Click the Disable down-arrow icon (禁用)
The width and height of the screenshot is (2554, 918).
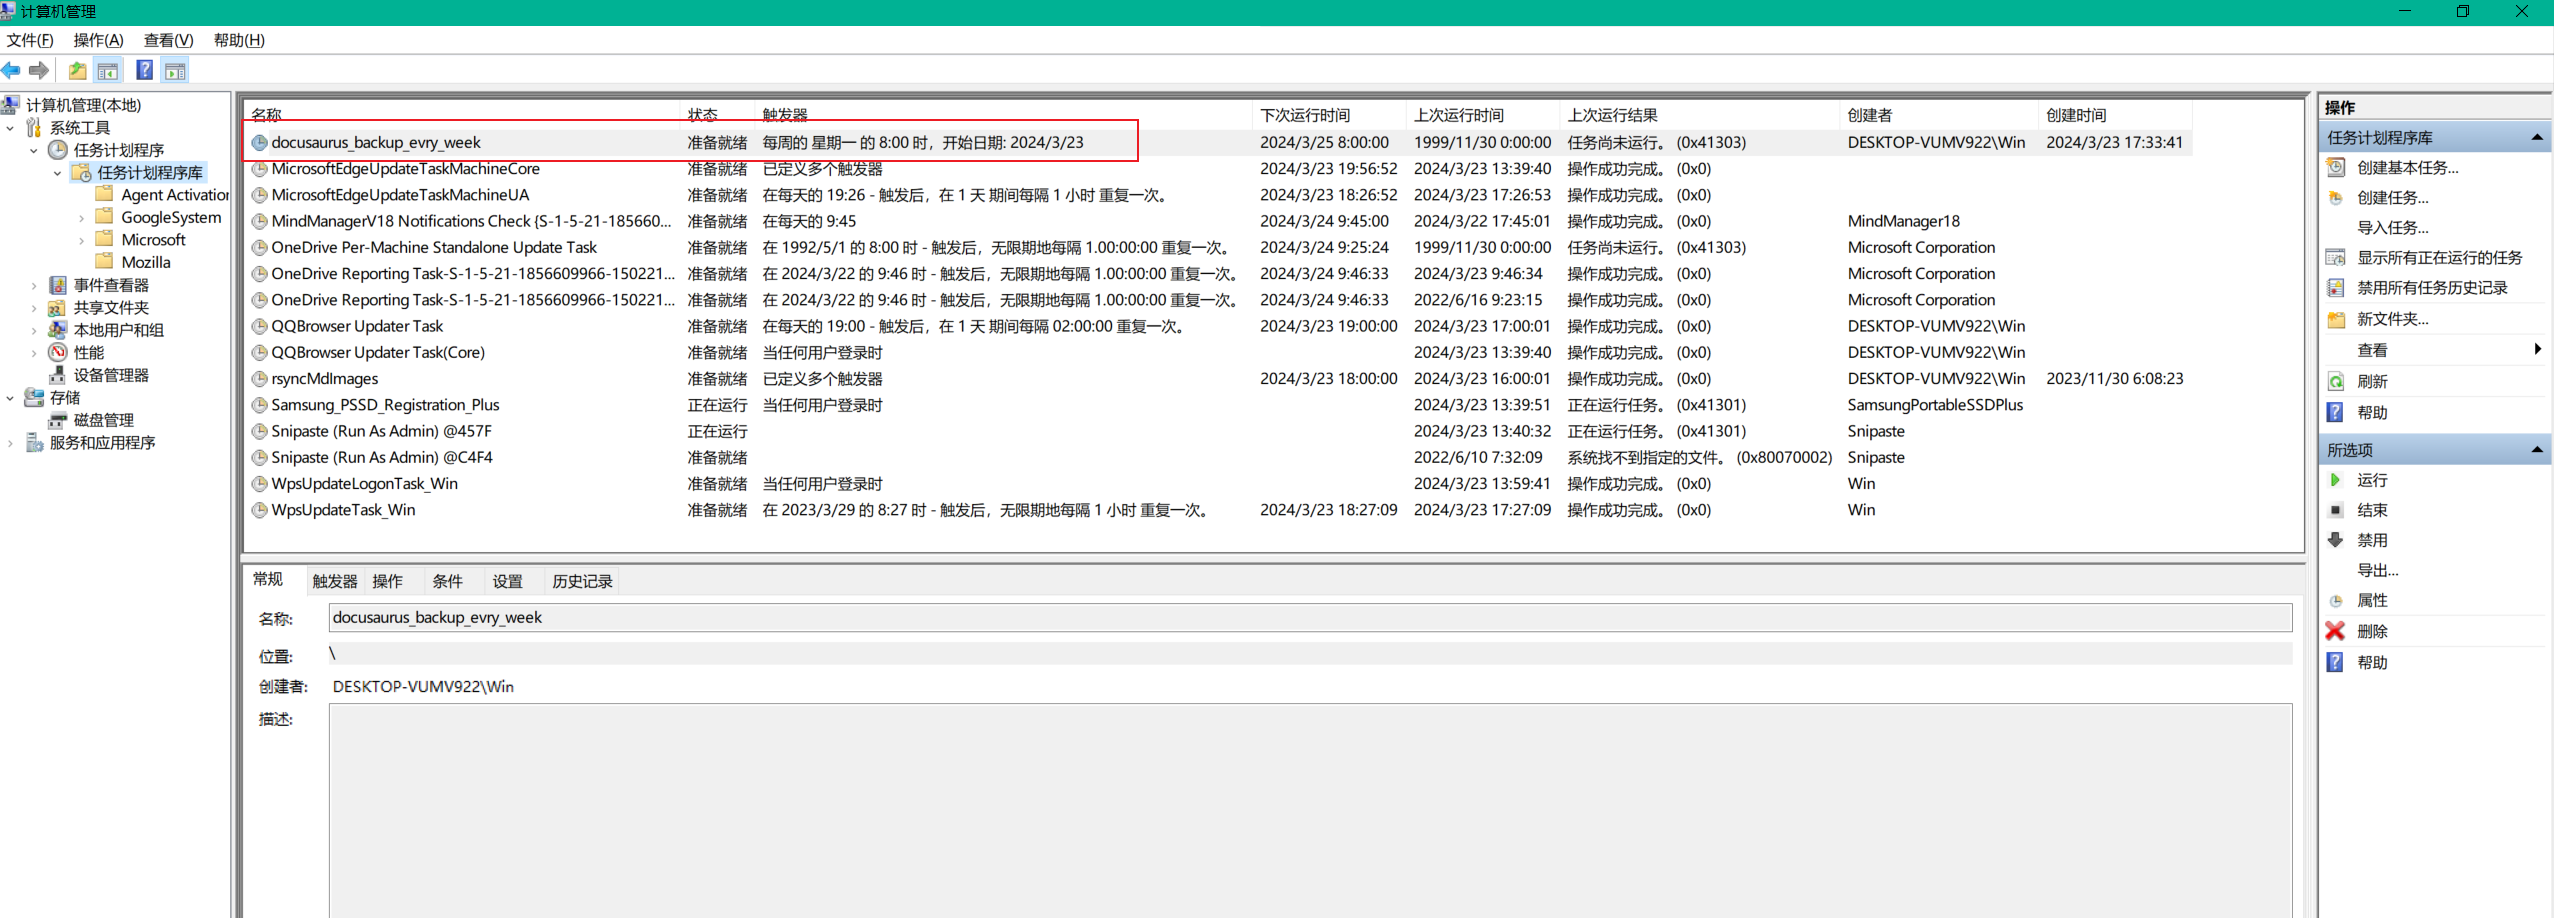[x=2336, y=540]
